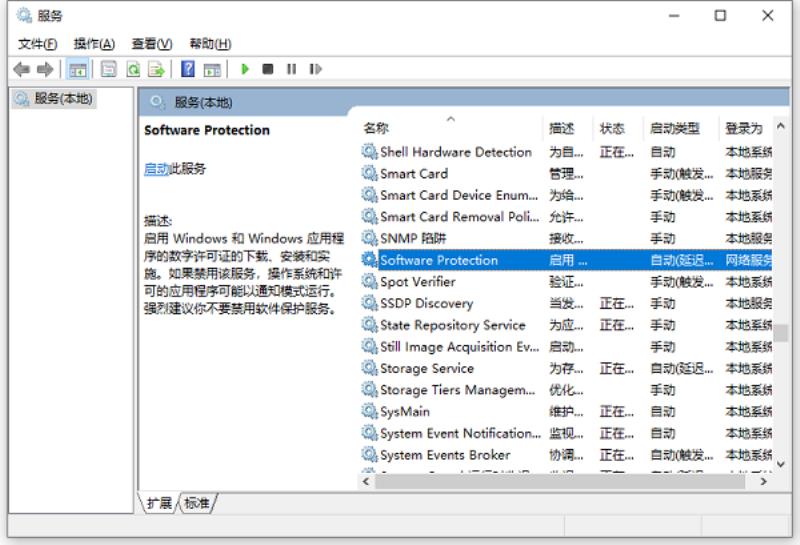Image resolution: width=800 pixels, height=545 pixels.
Task: Click the Software Protection heading in detail pane
Action: pyautogui.click(x=207, y=130)
